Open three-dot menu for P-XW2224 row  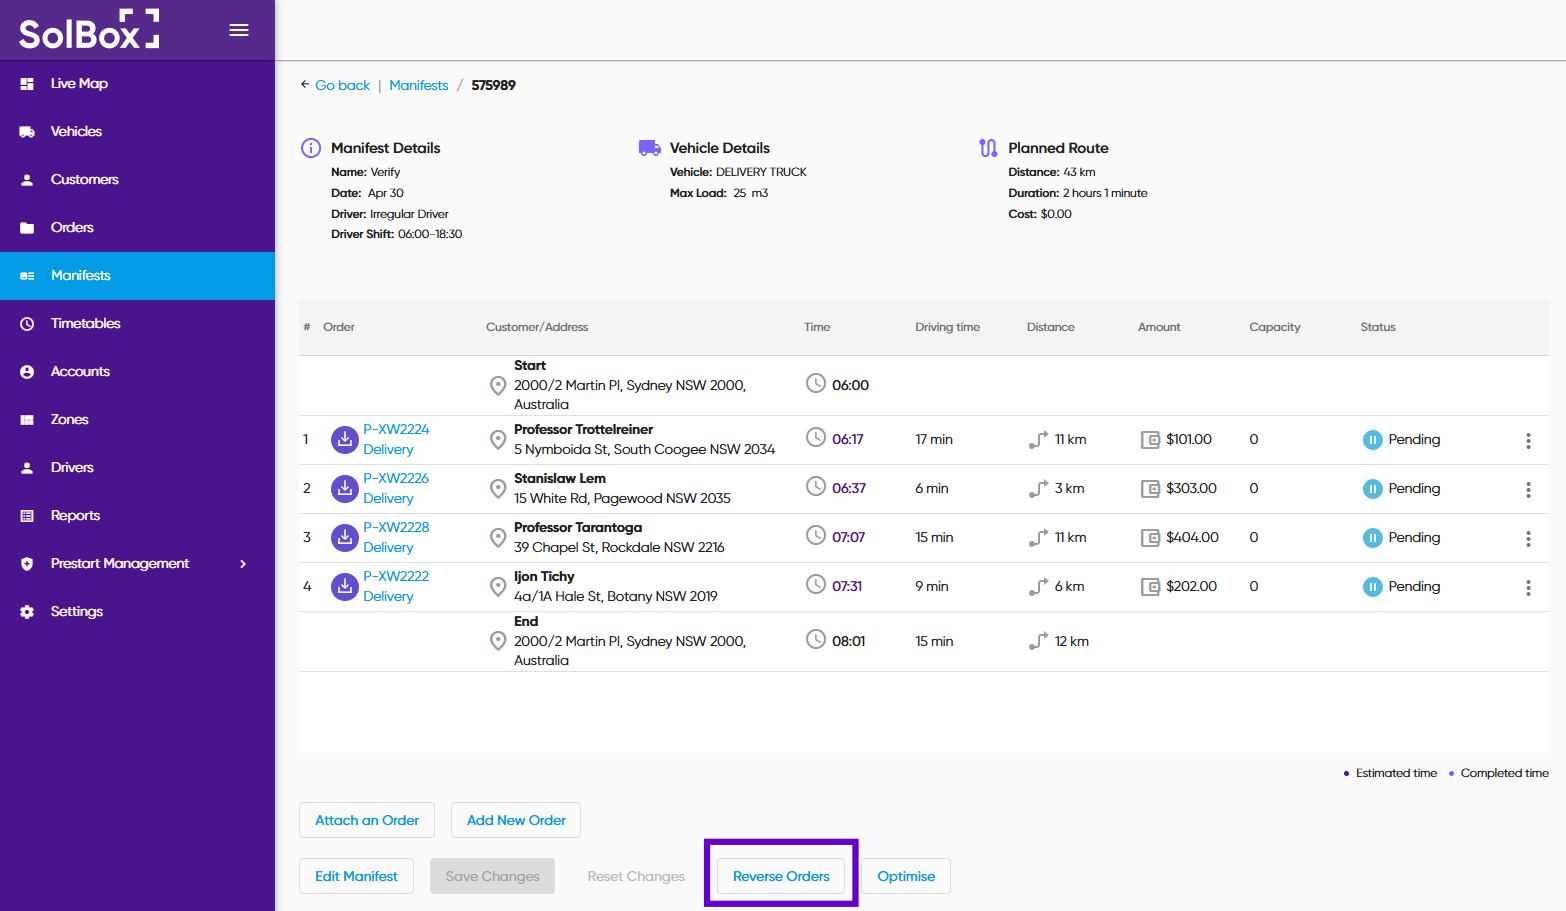[x=1528, y=440]
